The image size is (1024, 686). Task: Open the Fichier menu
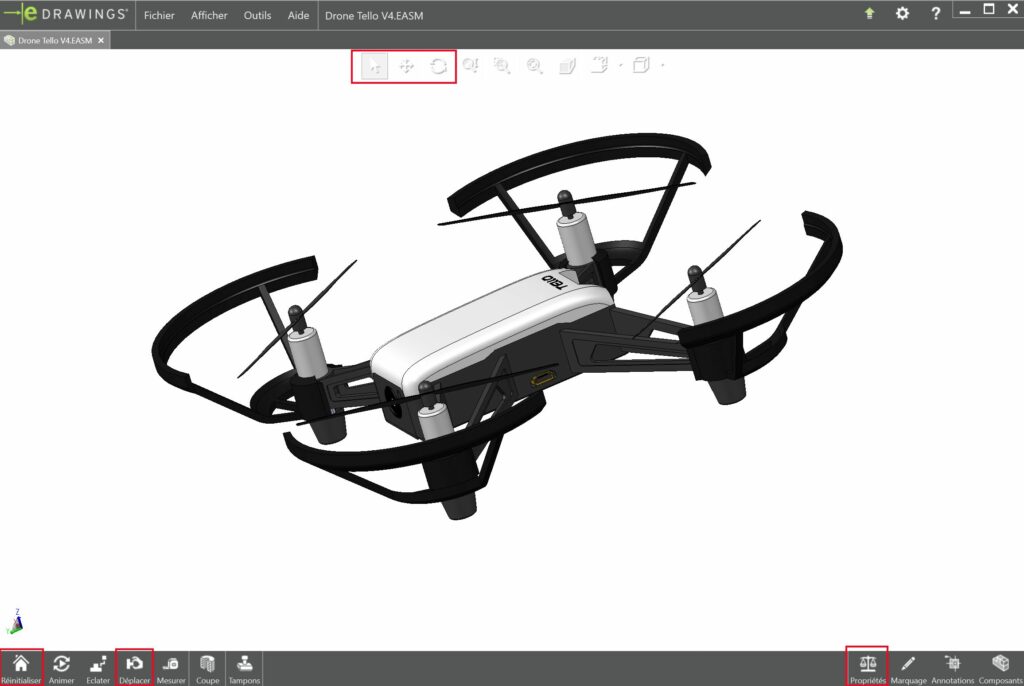tap(159, 15)
